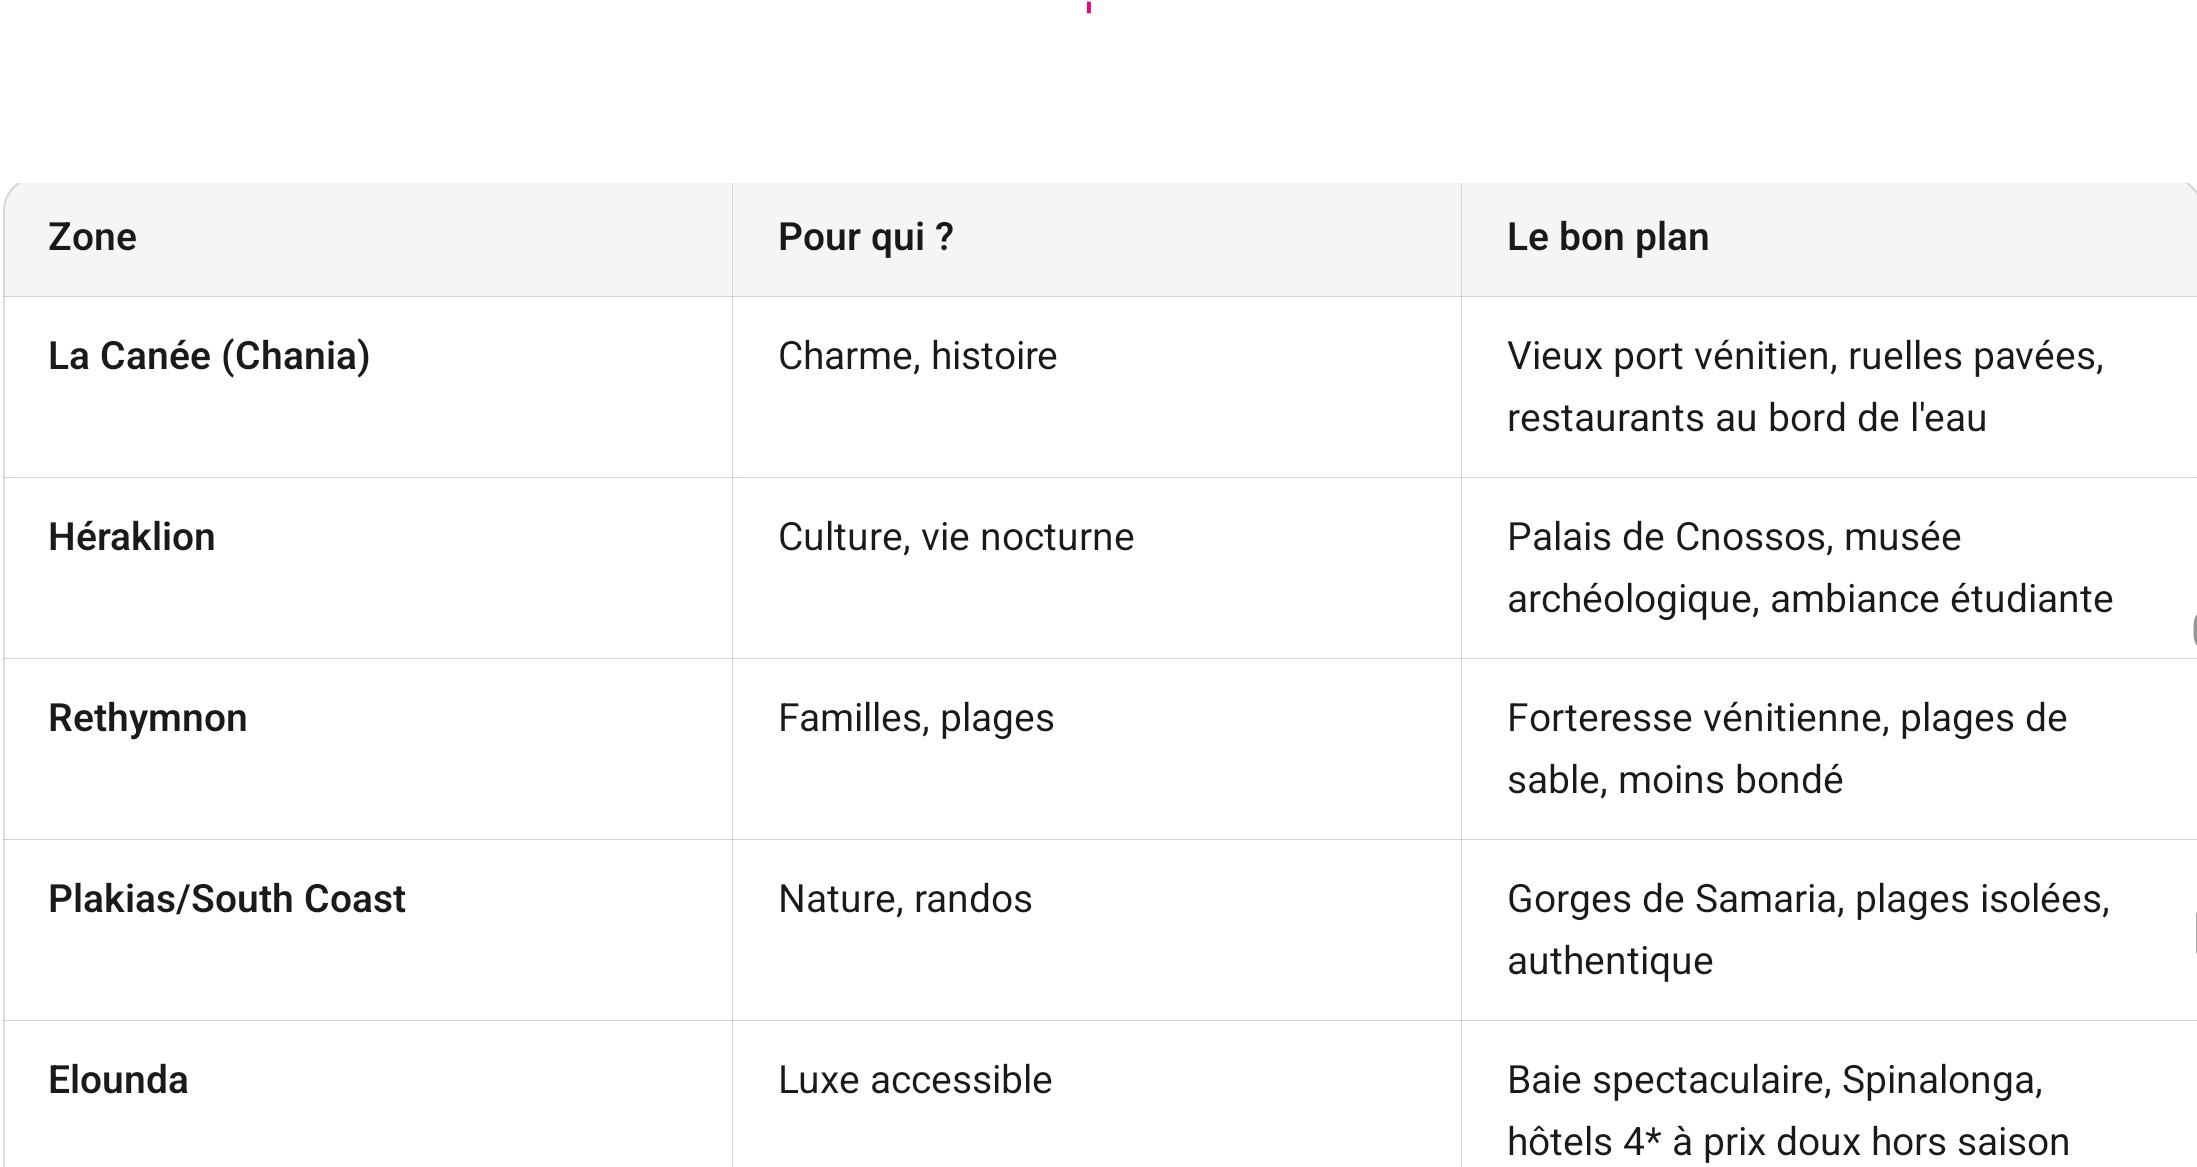This screenshot has width=2197, height=1167.
Task: Select the "Plakias/South Coast" cell
Action: pyautogui.click(x=227, y=900)
